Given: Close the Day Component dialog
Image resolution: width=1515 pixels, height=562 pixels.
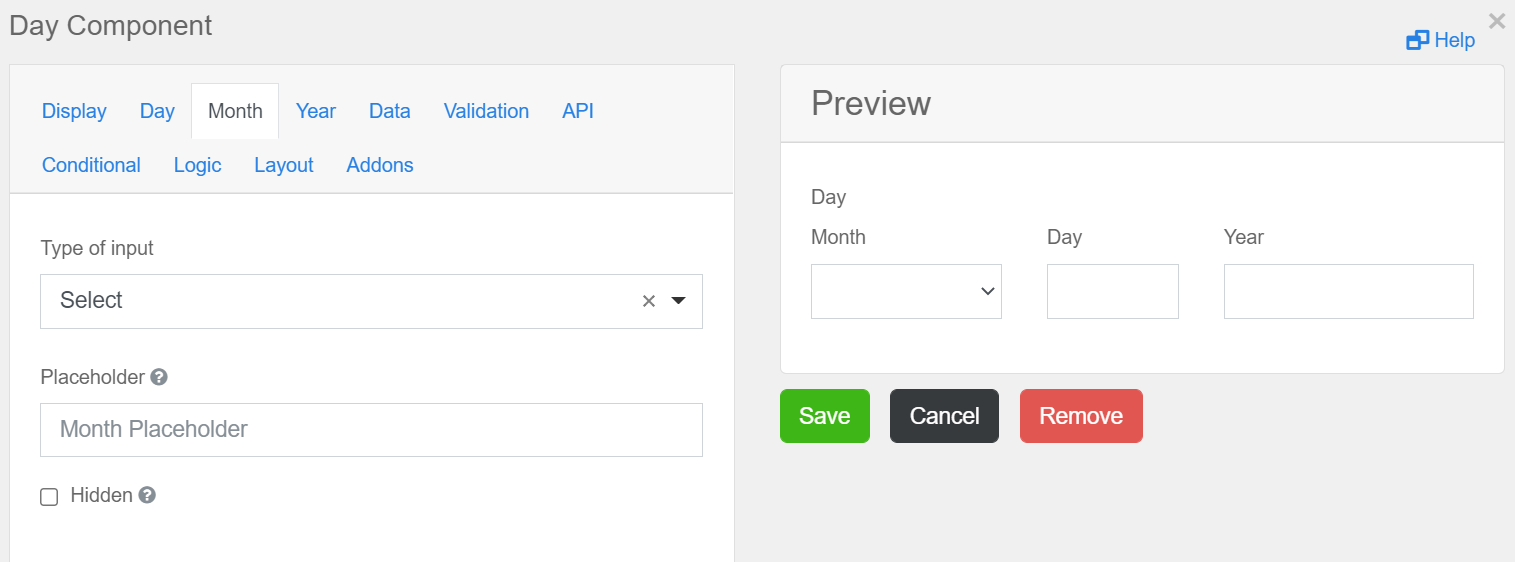Looking at the screenshot, I should point(1496,21).
